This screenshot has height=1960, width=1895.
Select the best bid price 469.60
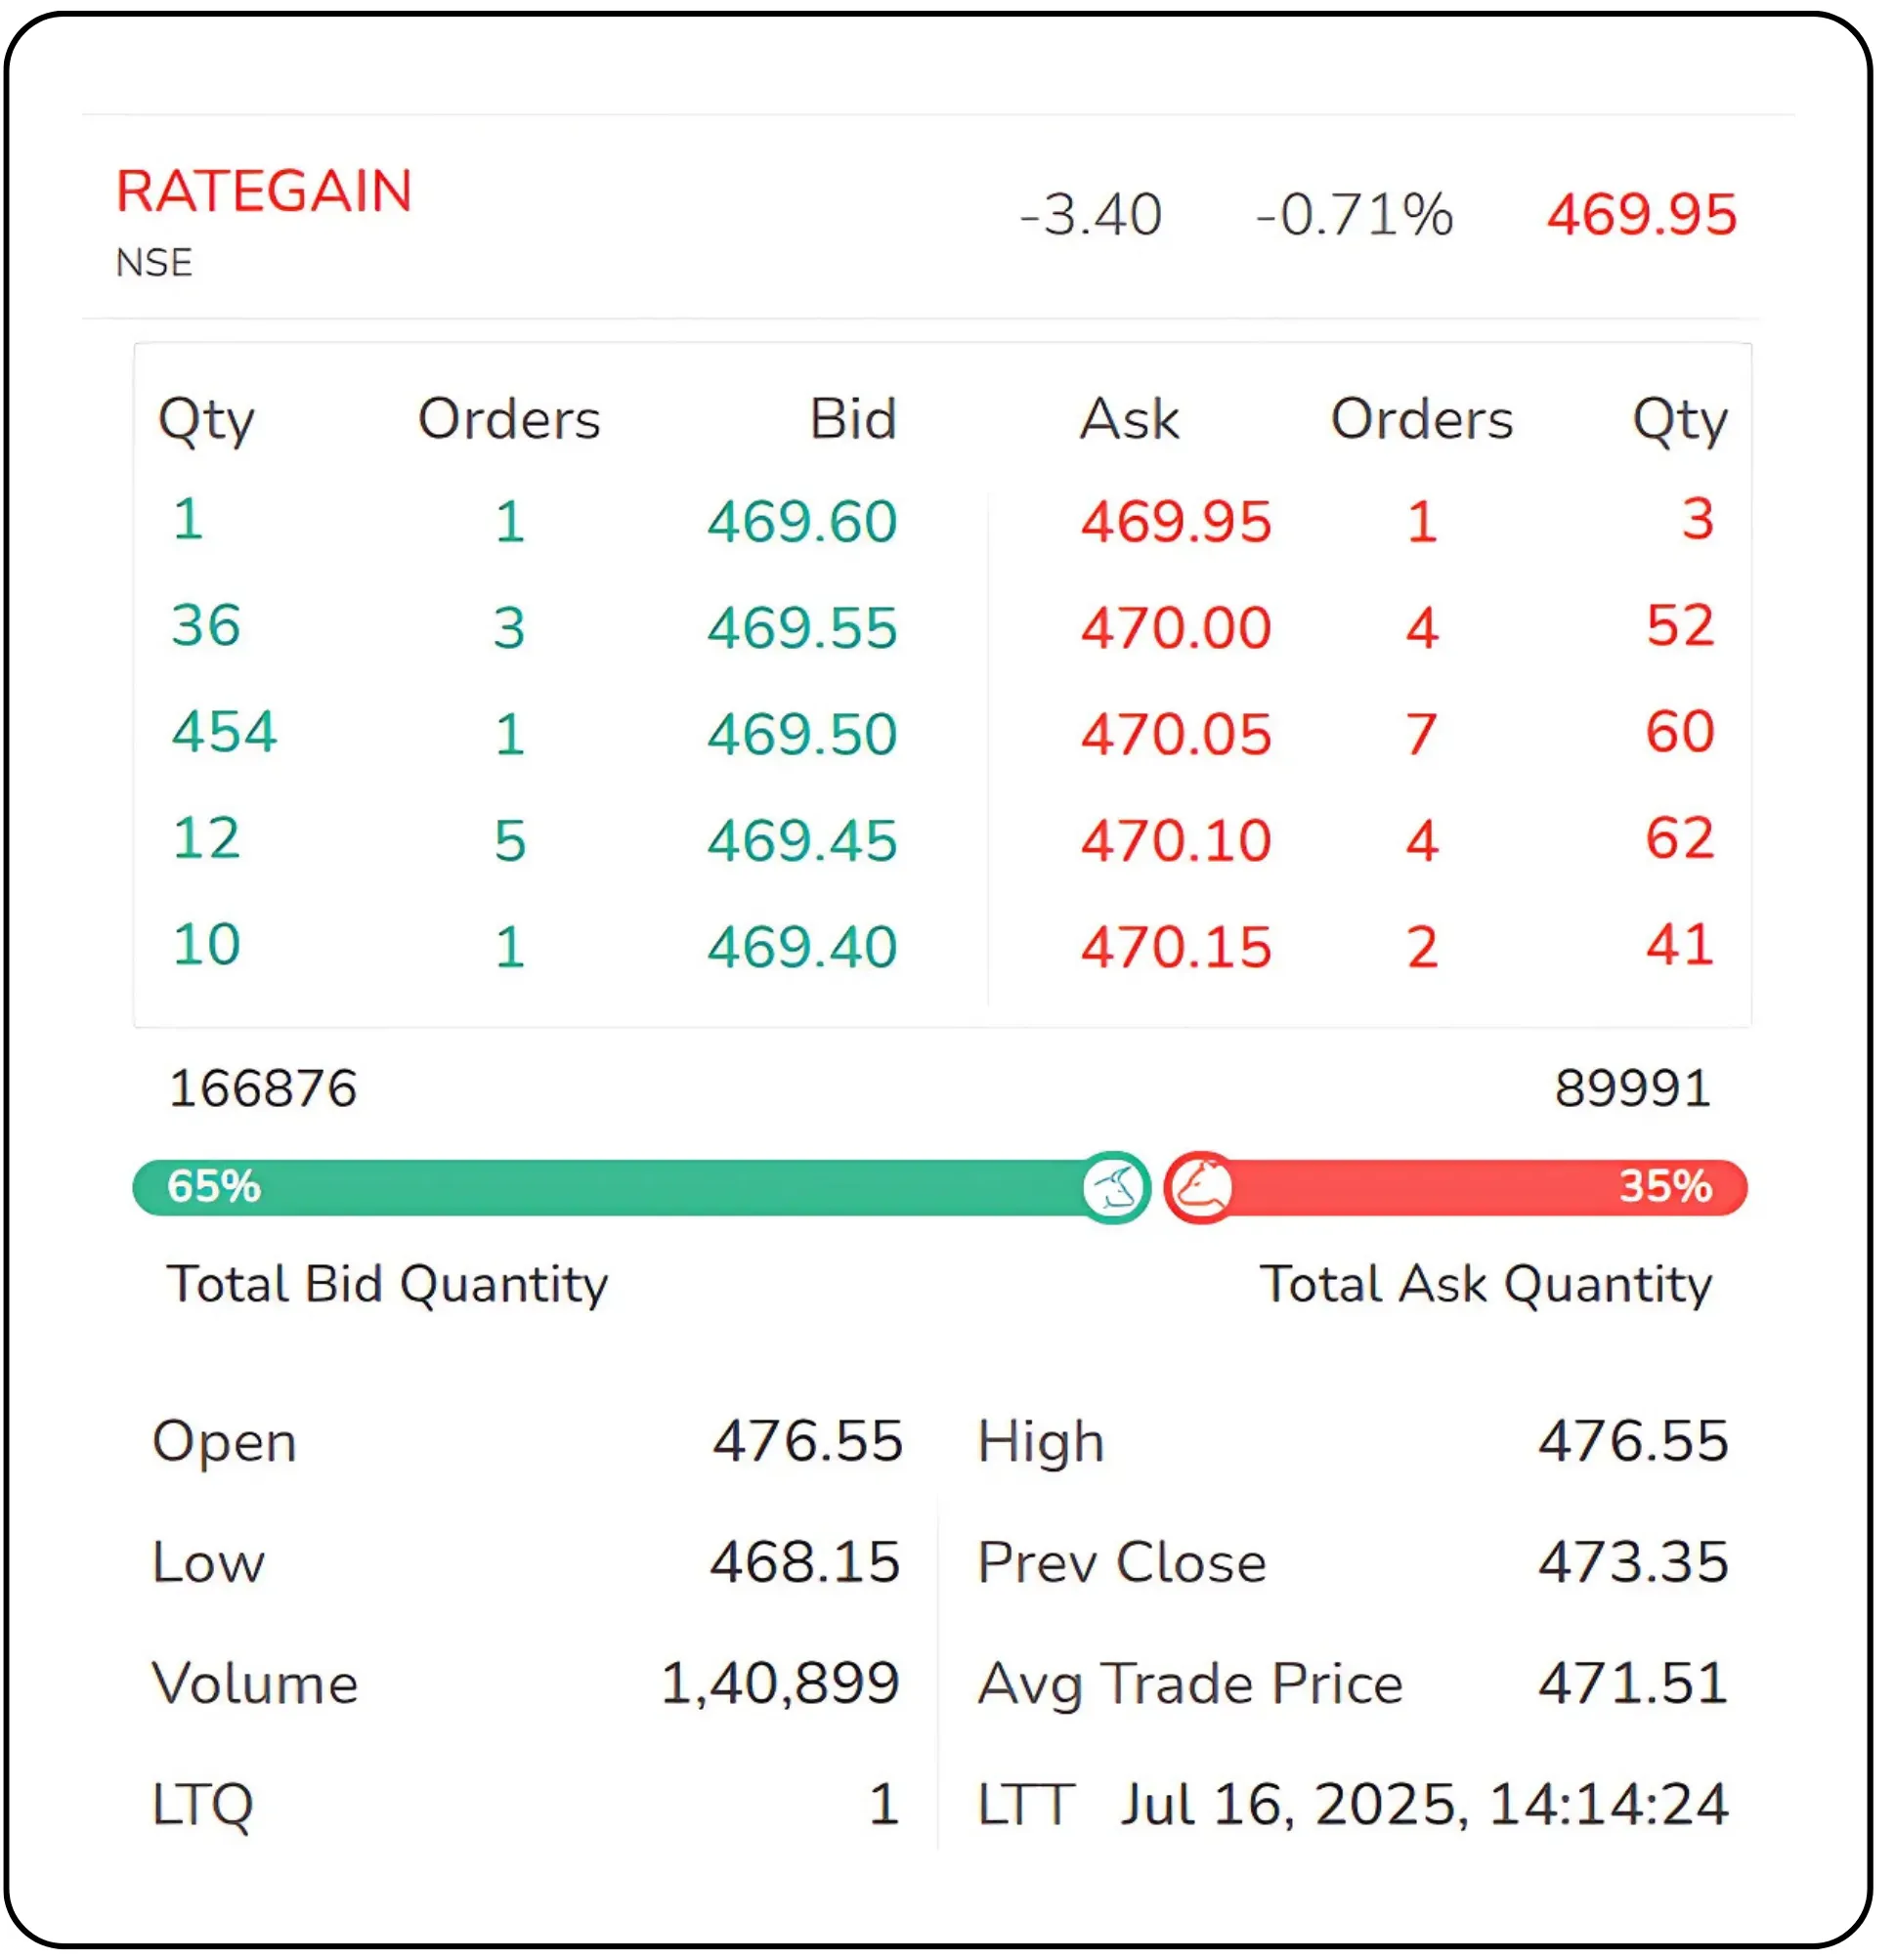[801, 522]
